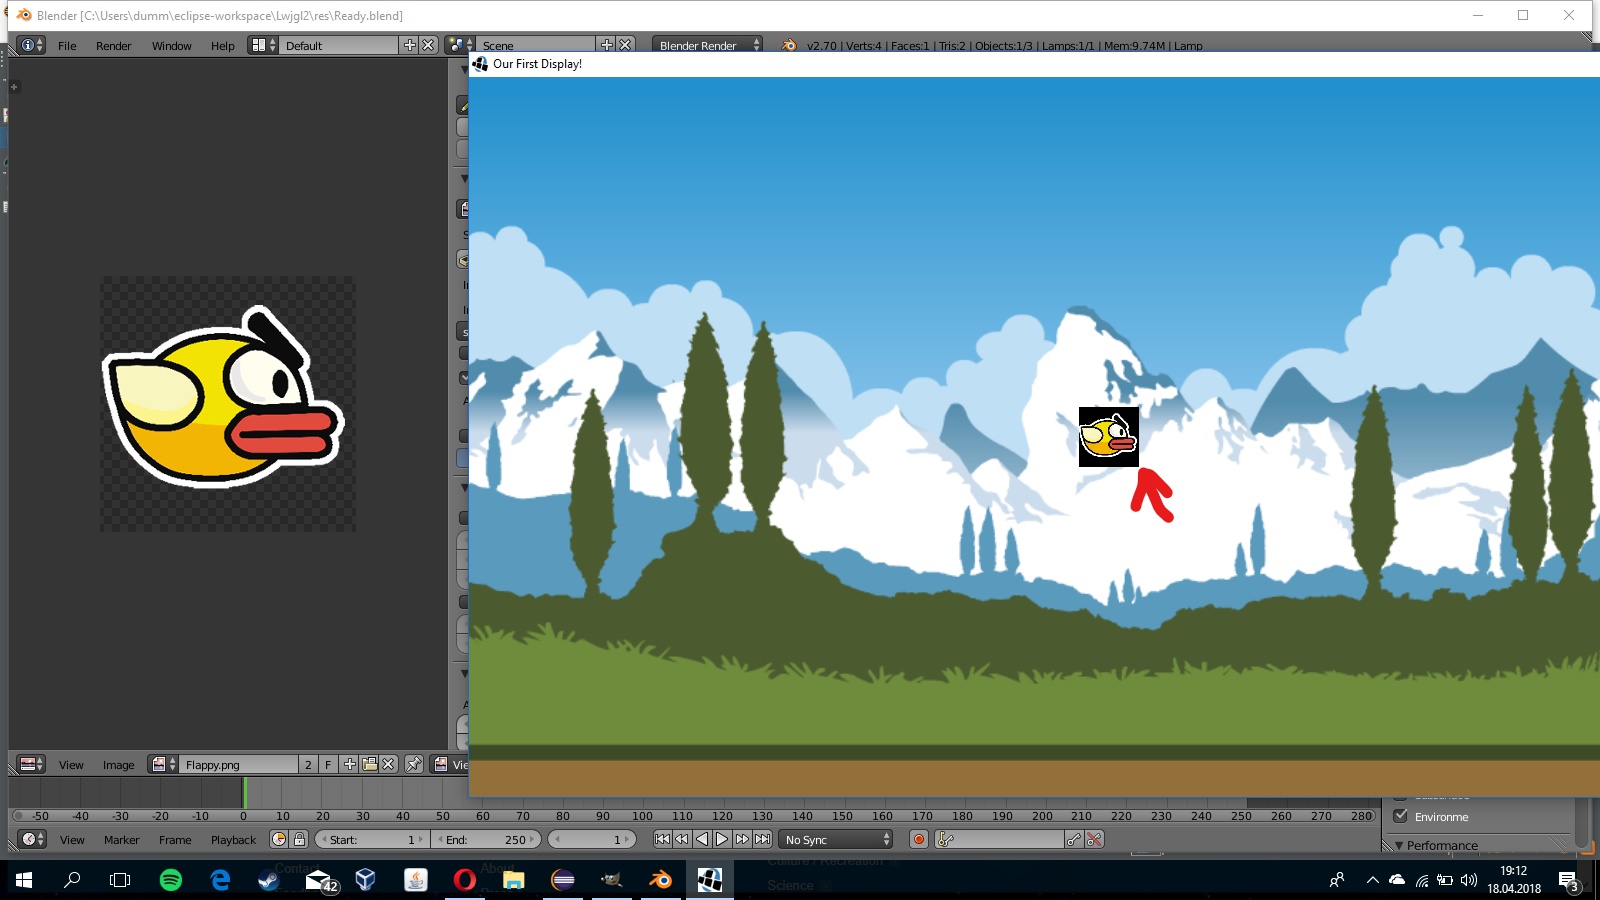This screenshot has width=1600, height=900.
Task: Toggle automatic keyframe record button
Action: pyautogui.click(x=919, y=839)
